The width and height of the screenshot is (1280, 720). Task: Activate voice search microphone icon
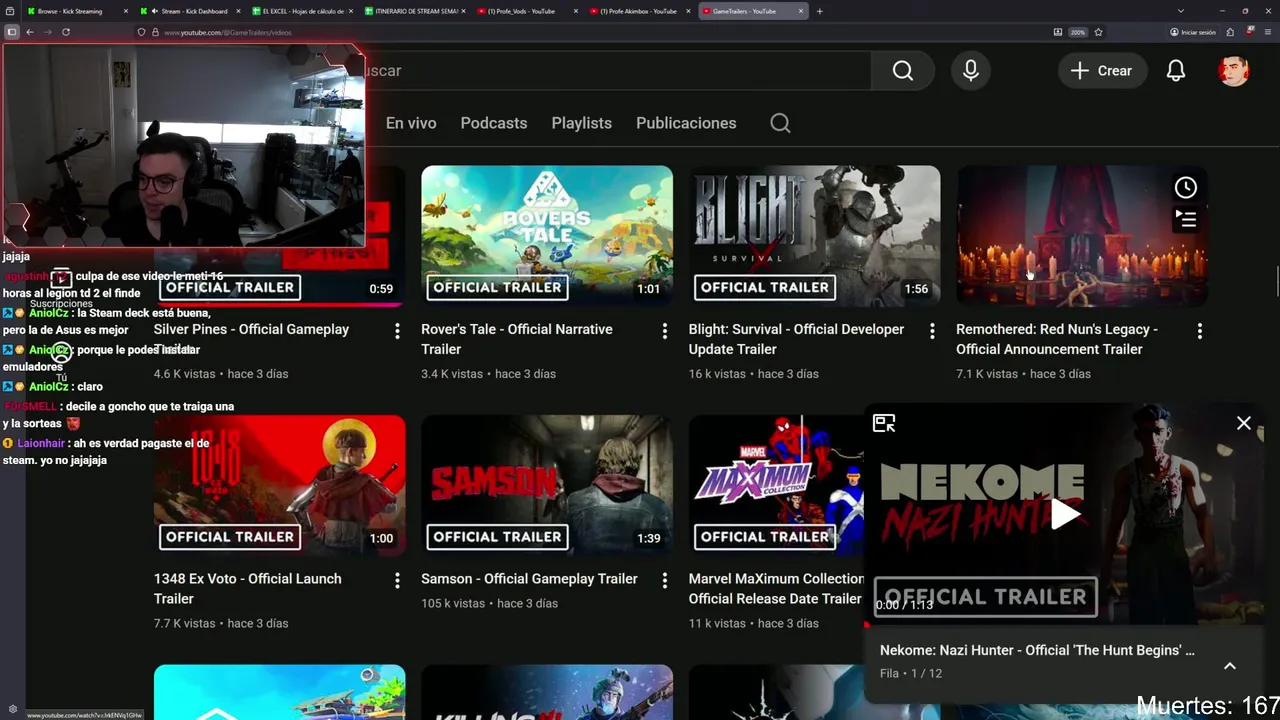pyautogui.click(x=970, y=71)
